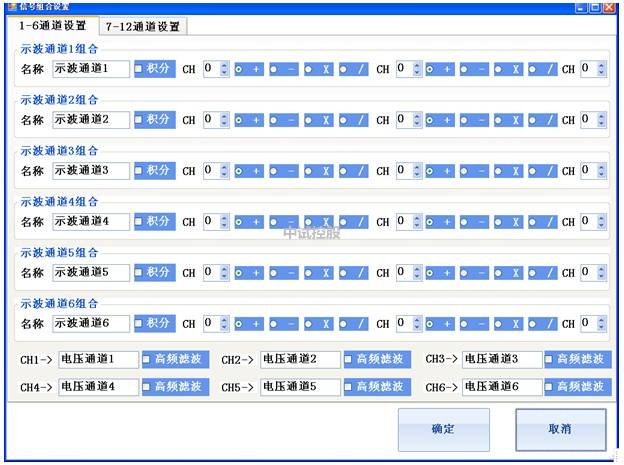
Task: Click the 取消 button
Action: pyautogui.click(x=560, y=429)
